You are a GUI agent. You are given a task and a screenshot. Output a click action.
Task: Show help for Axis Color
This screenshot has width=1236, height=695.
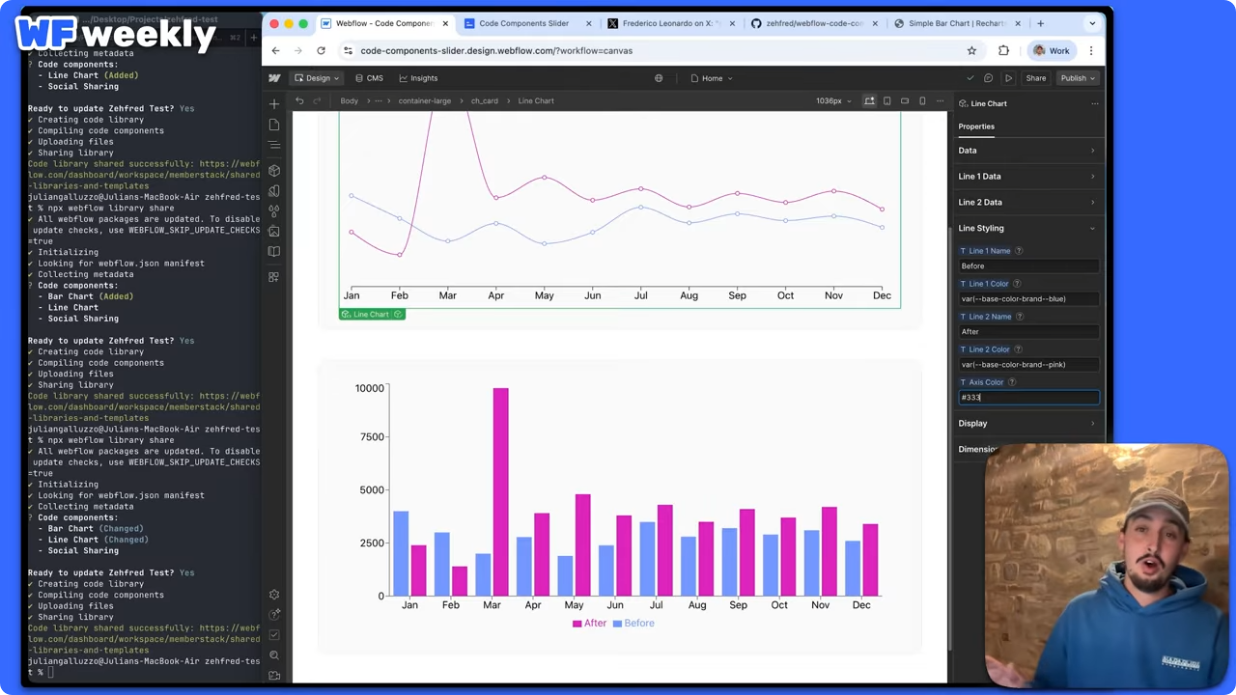click(1012, 382)
